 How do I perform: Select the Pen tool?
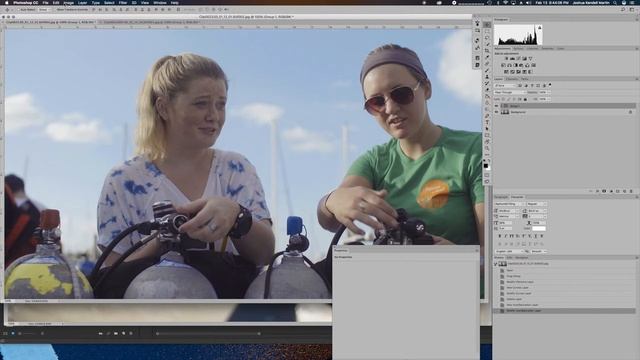(487, 116)
